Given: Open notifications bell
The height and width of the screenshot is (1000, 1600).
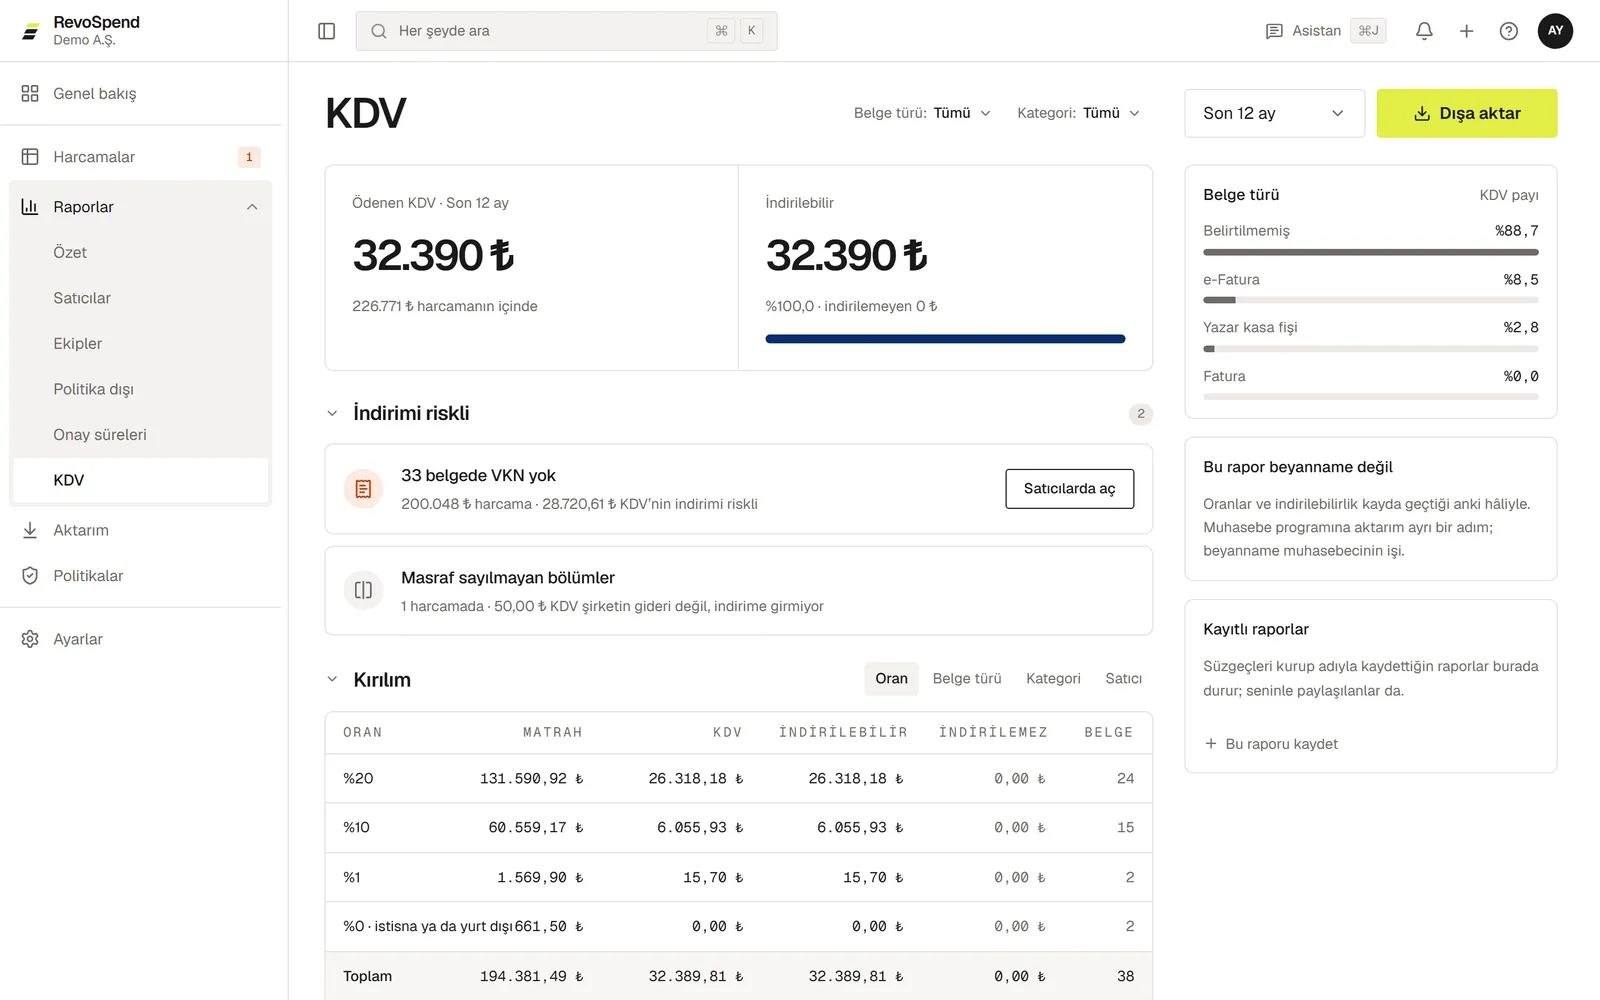Looking at the screenshot, I should [x=1424, y=31].
